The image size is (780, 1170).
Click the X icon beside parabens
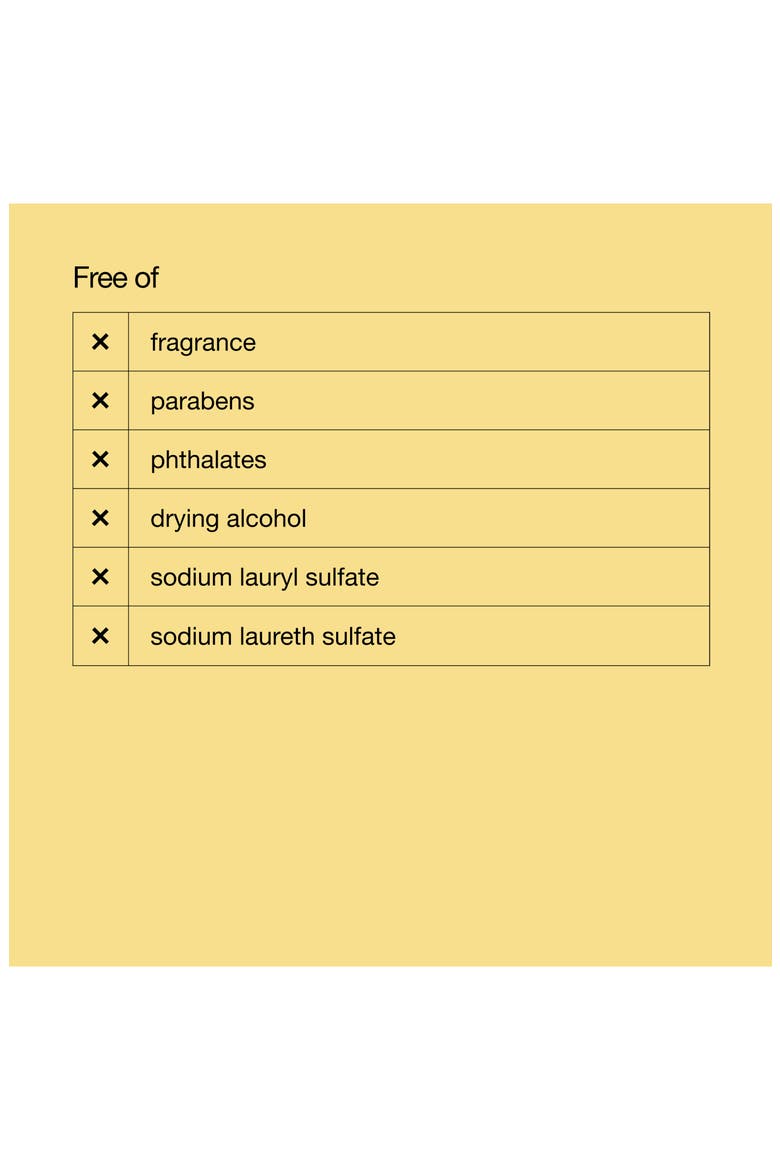coord(100,401)
